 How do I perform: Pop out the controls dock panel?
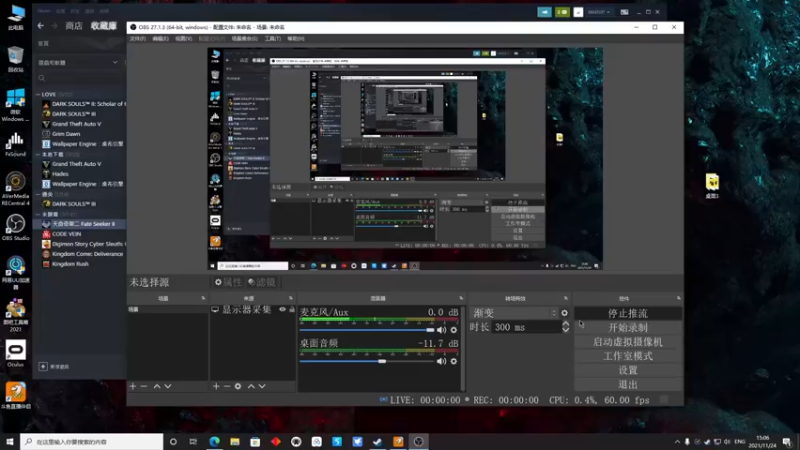(679, 298)
